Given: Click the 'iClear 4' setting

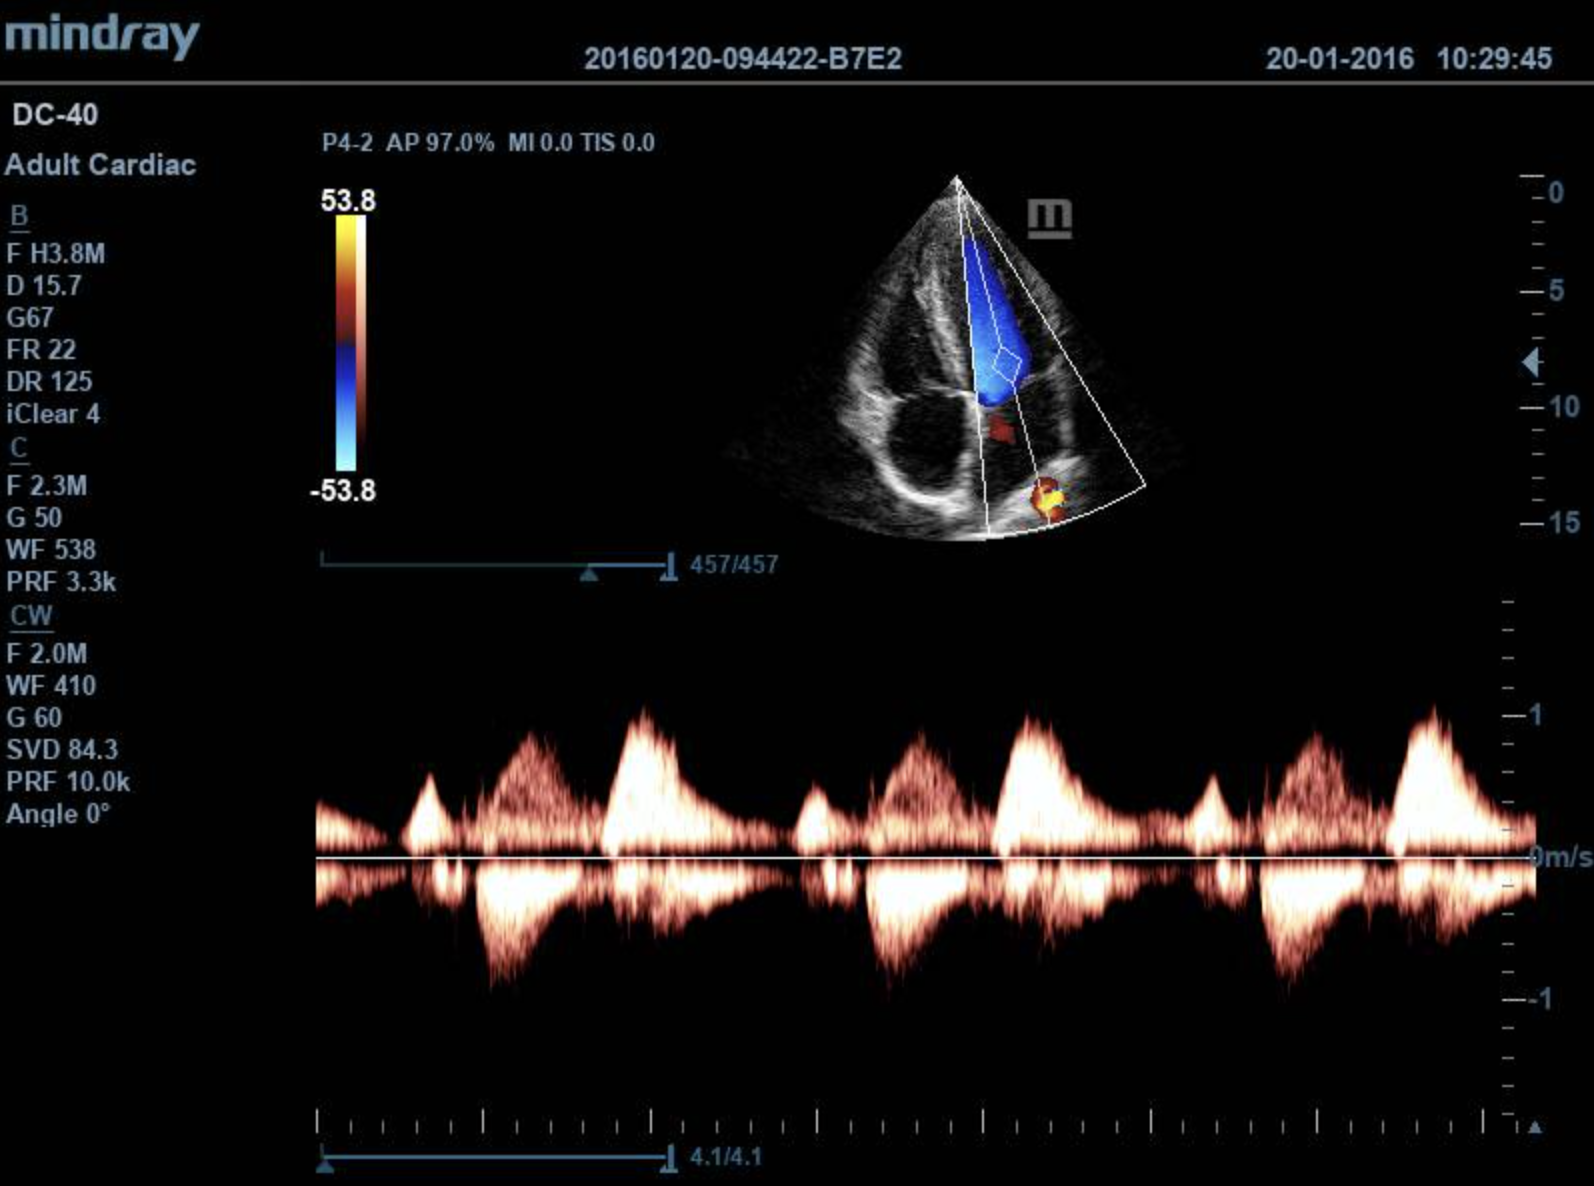Looking at the screenshot, I should 53,414.
